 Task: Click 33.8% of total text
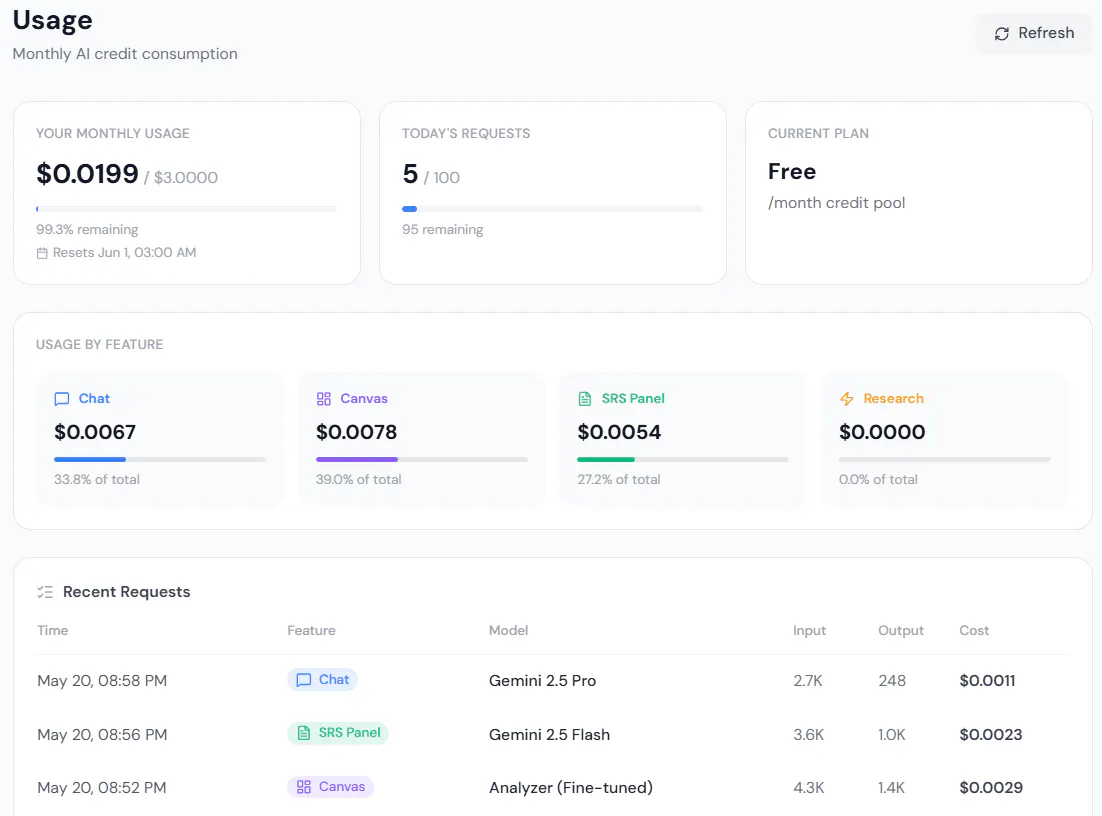point(97,479)
